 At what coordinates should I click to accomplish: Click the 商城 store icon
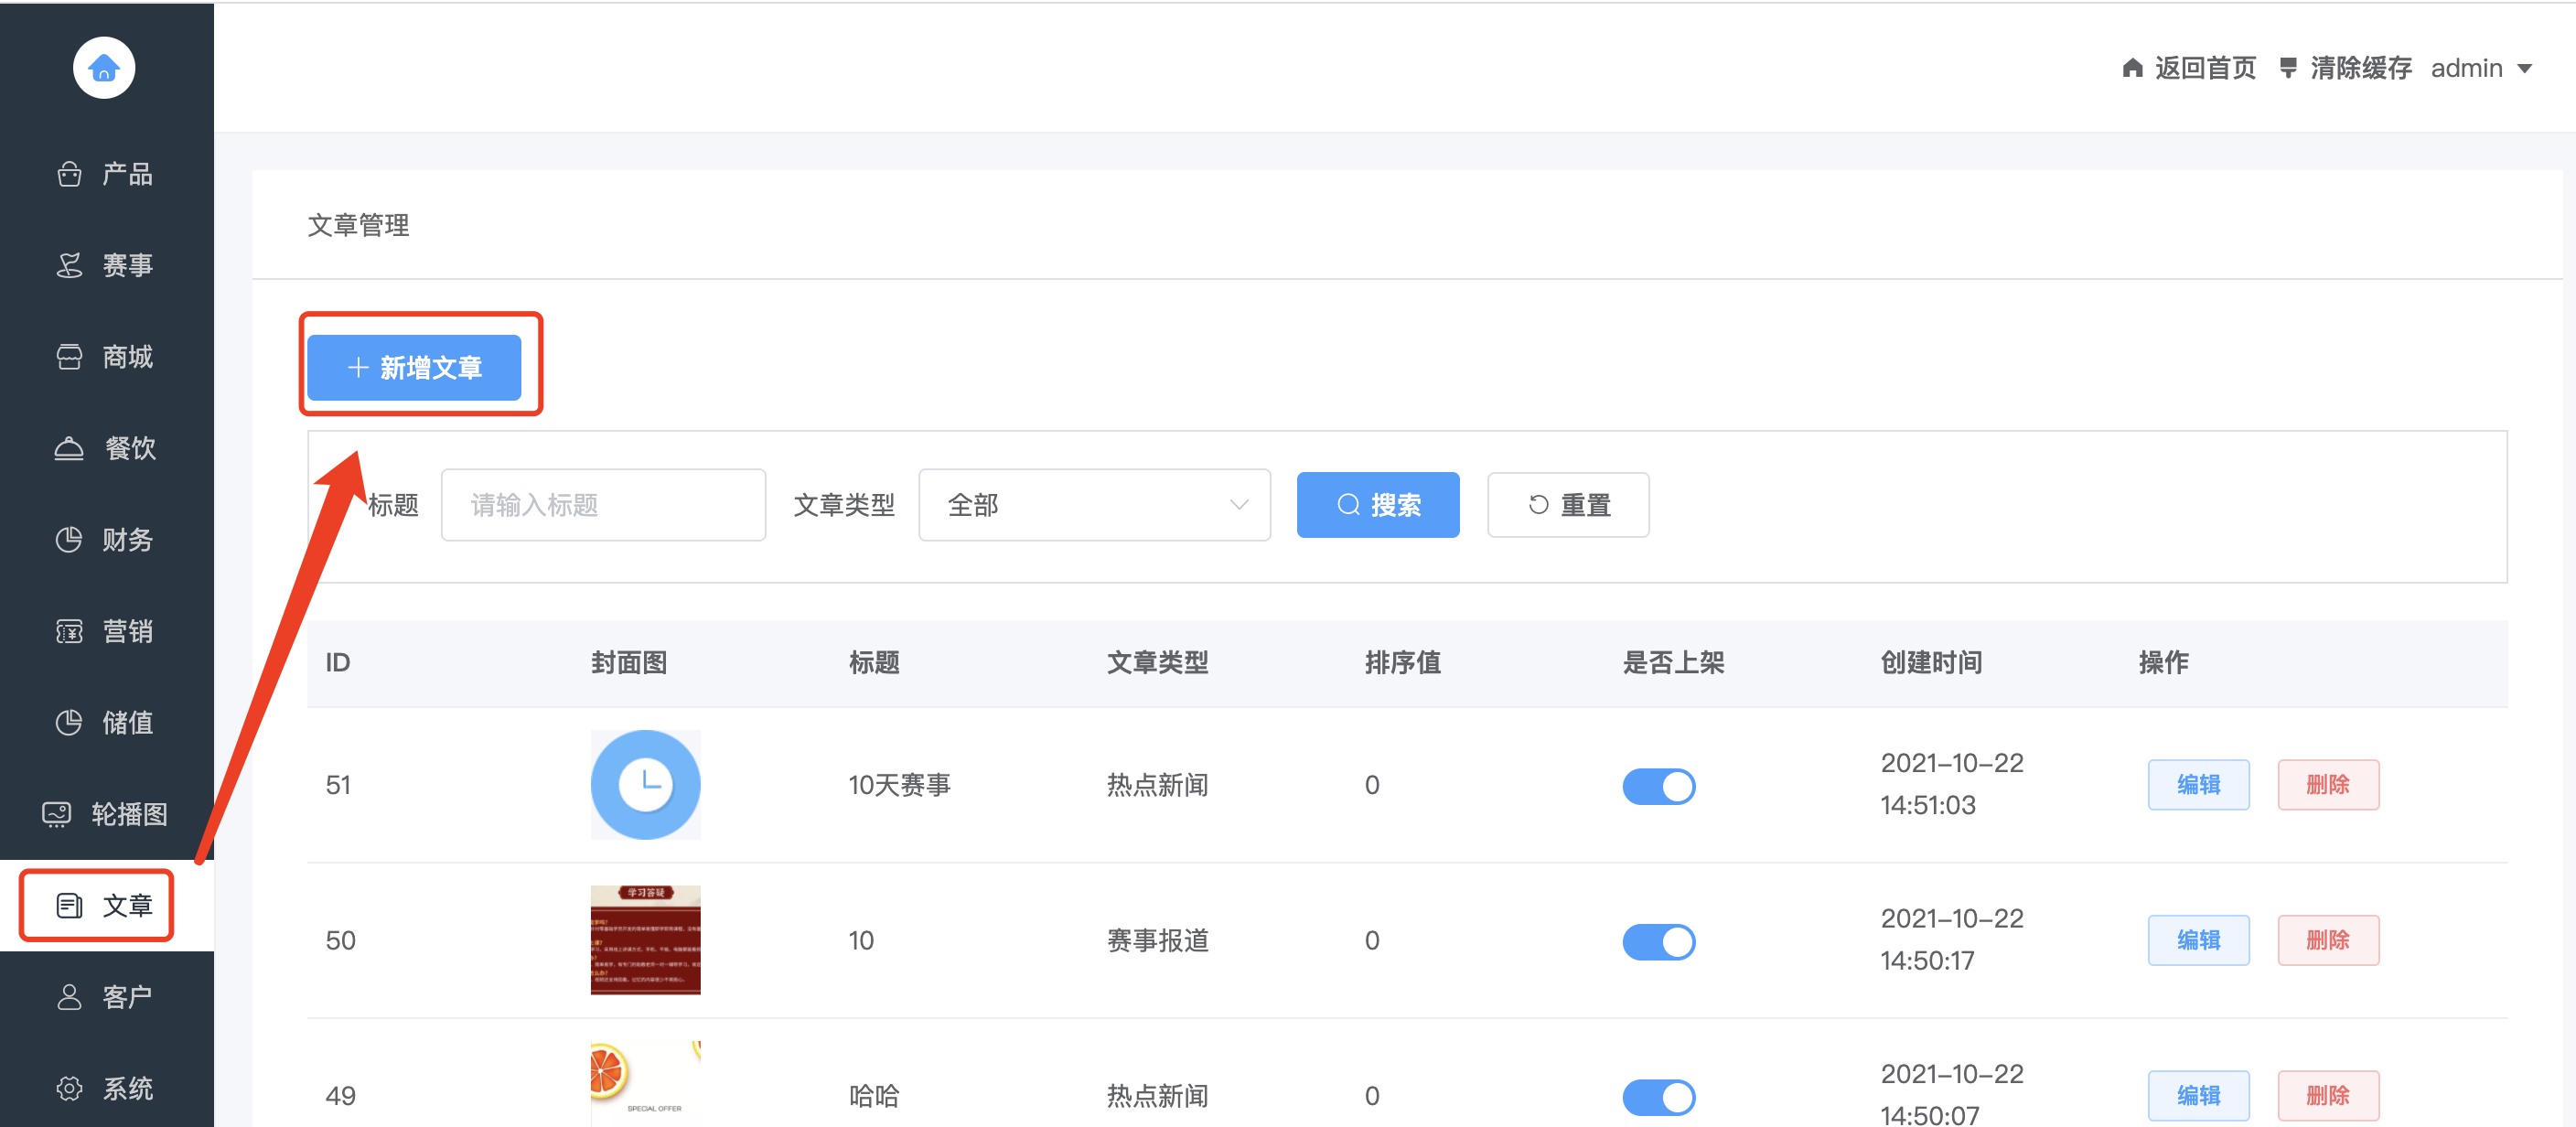point(69,357)
